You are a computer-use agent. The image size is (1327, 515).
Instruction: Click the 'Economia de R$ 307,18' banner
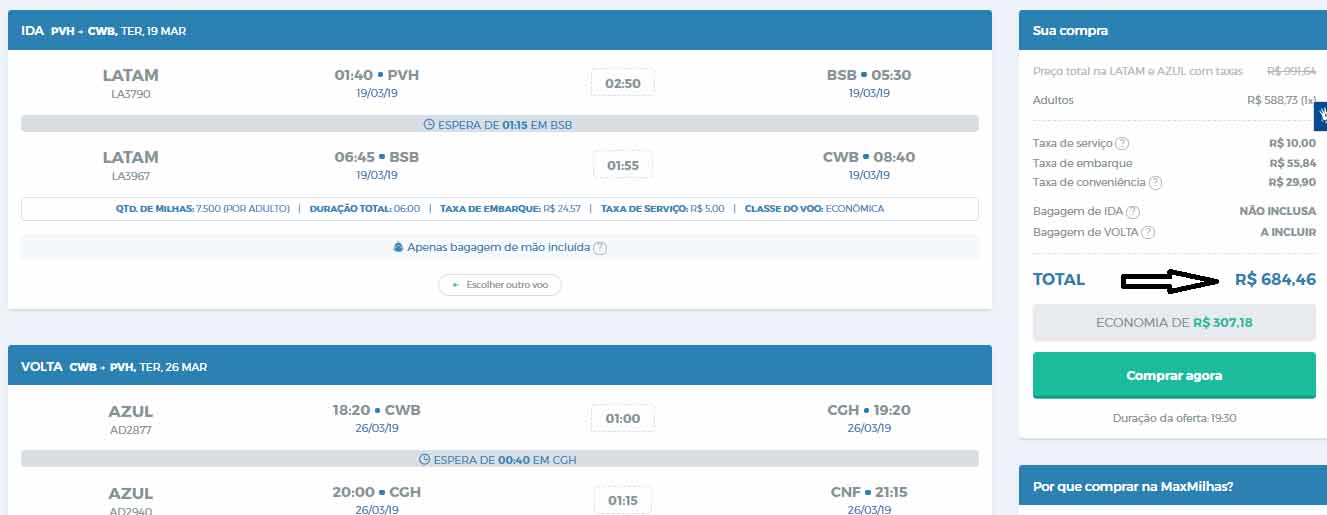[x=1174, y=323]
